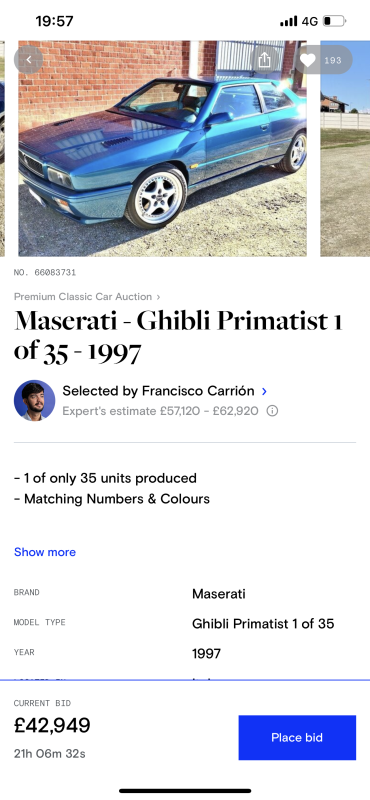Open the share icon
The image size is (370, 800).
[264, 60]
